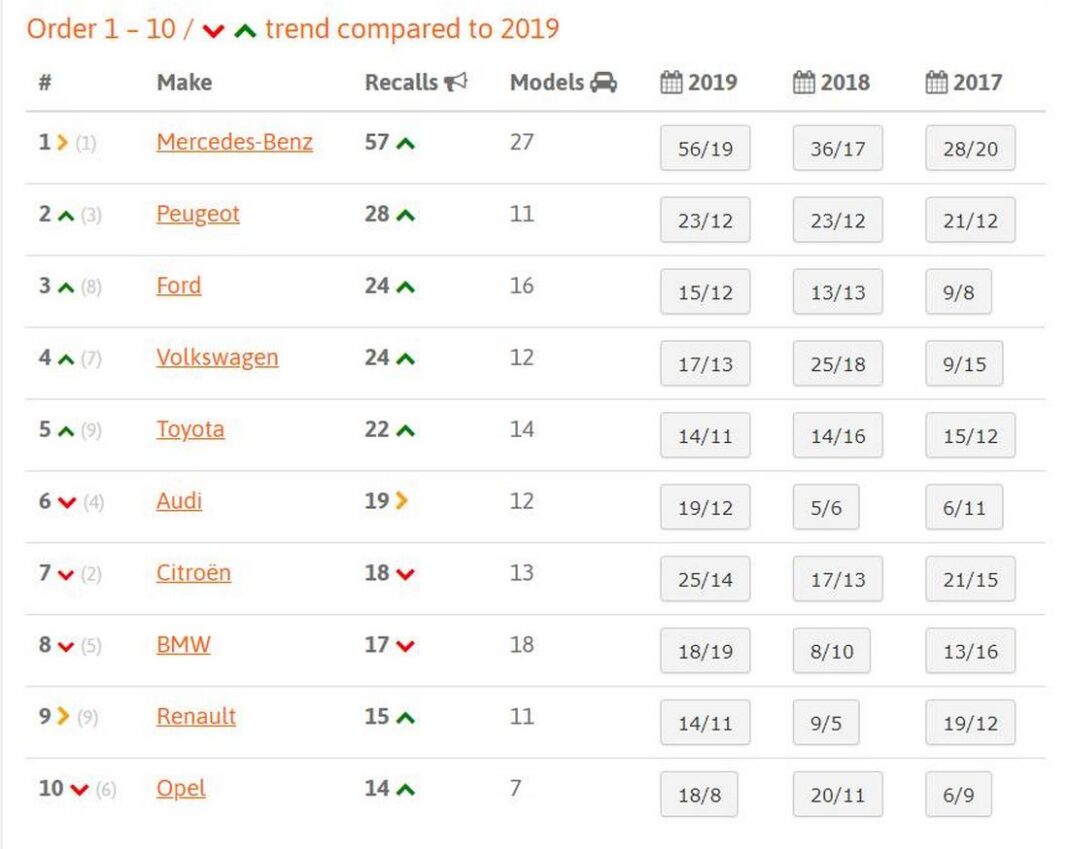1068x849 pixels.
Task: Click the car icon beside Models
Action: click(x=603, y=83)
